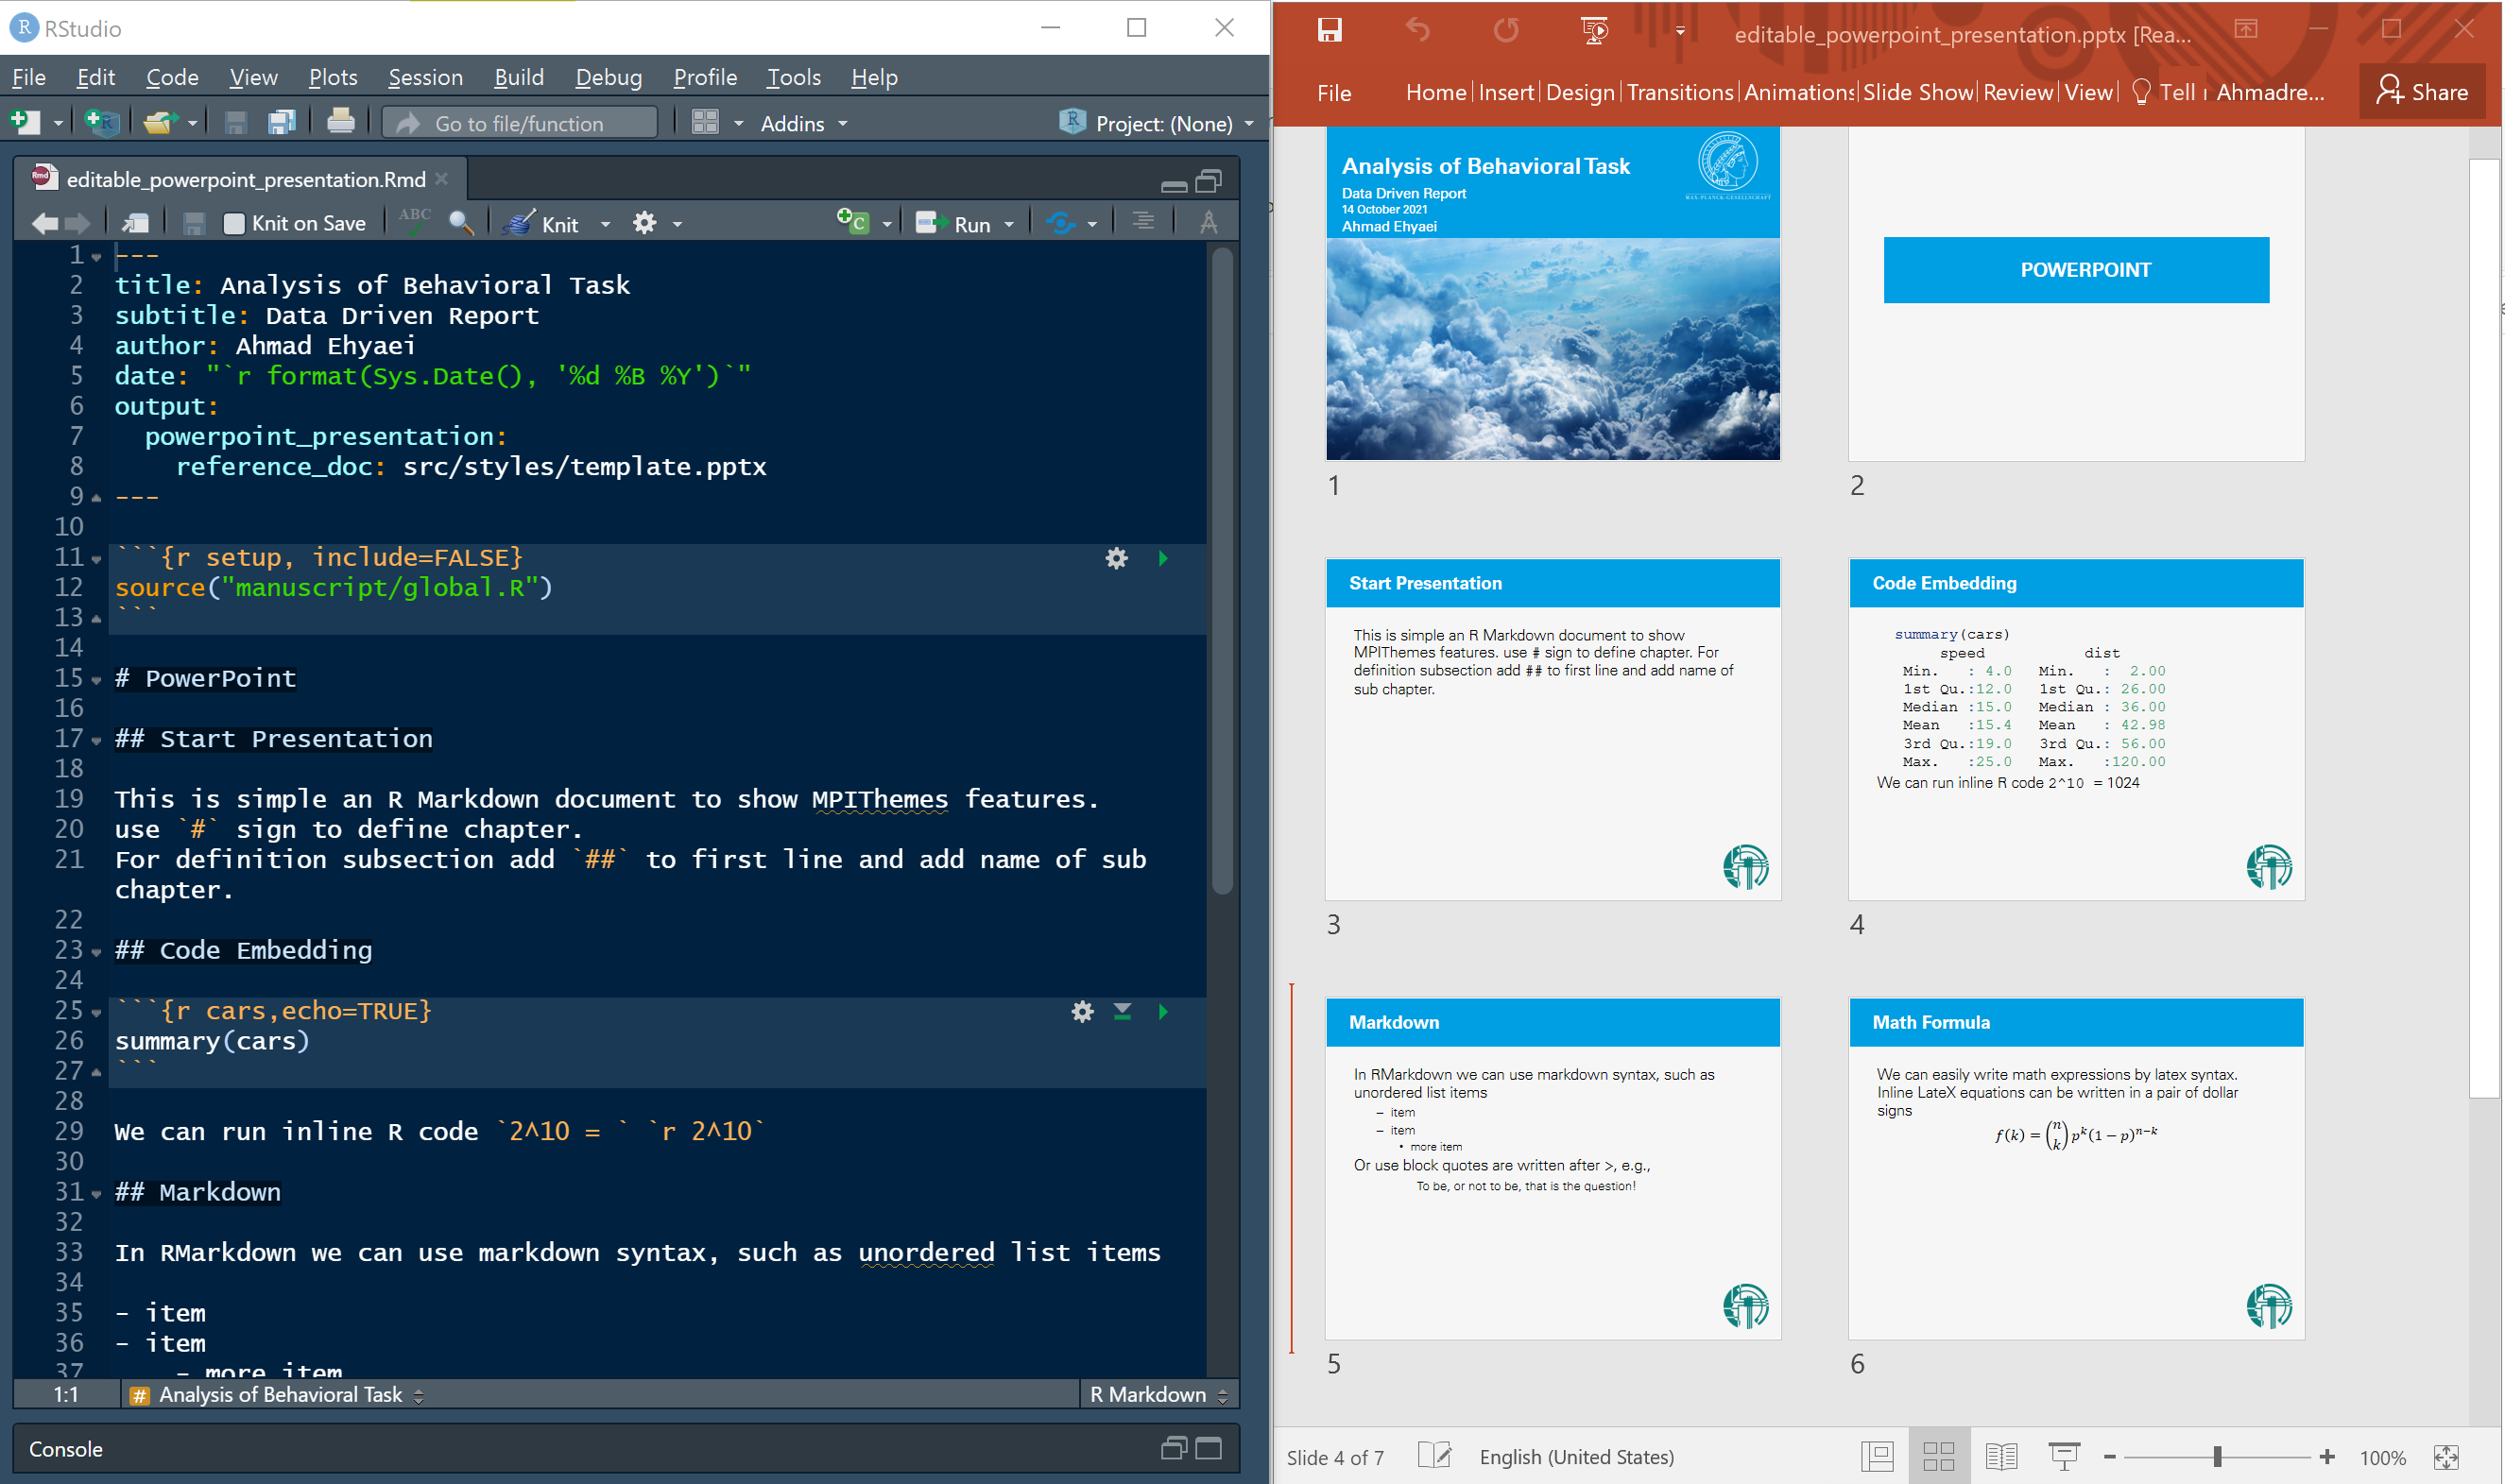The width and height of the screenshot is (2505, 1484).
Task: Open the File tab in PowerPoint
Action: click(1334, 93)
